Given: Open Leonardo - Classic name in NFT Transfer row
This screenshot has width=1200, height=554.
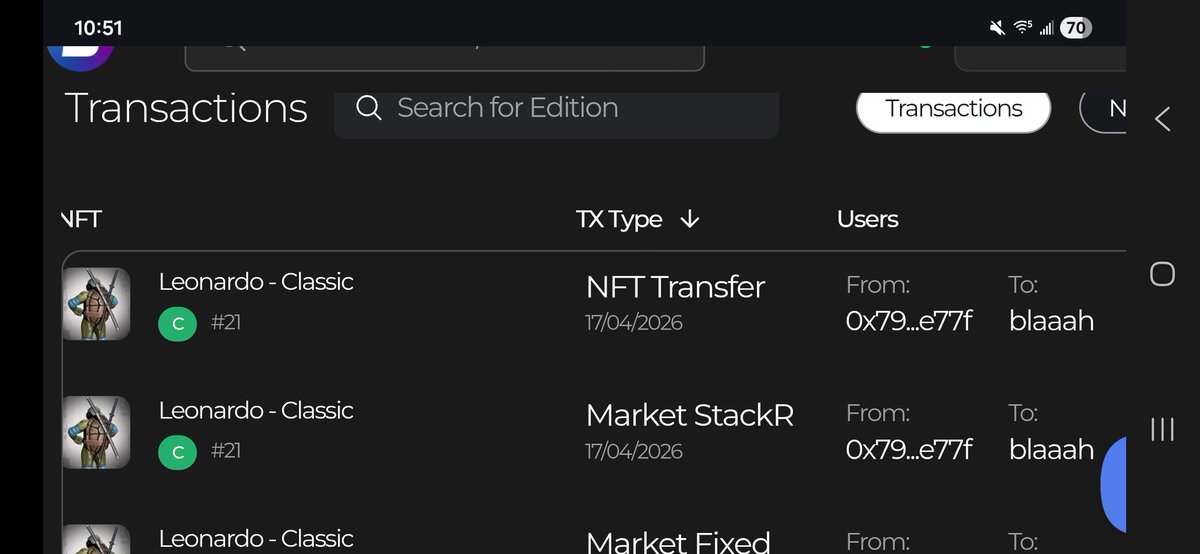Looking at the screenshot, I should pos(256,282).
